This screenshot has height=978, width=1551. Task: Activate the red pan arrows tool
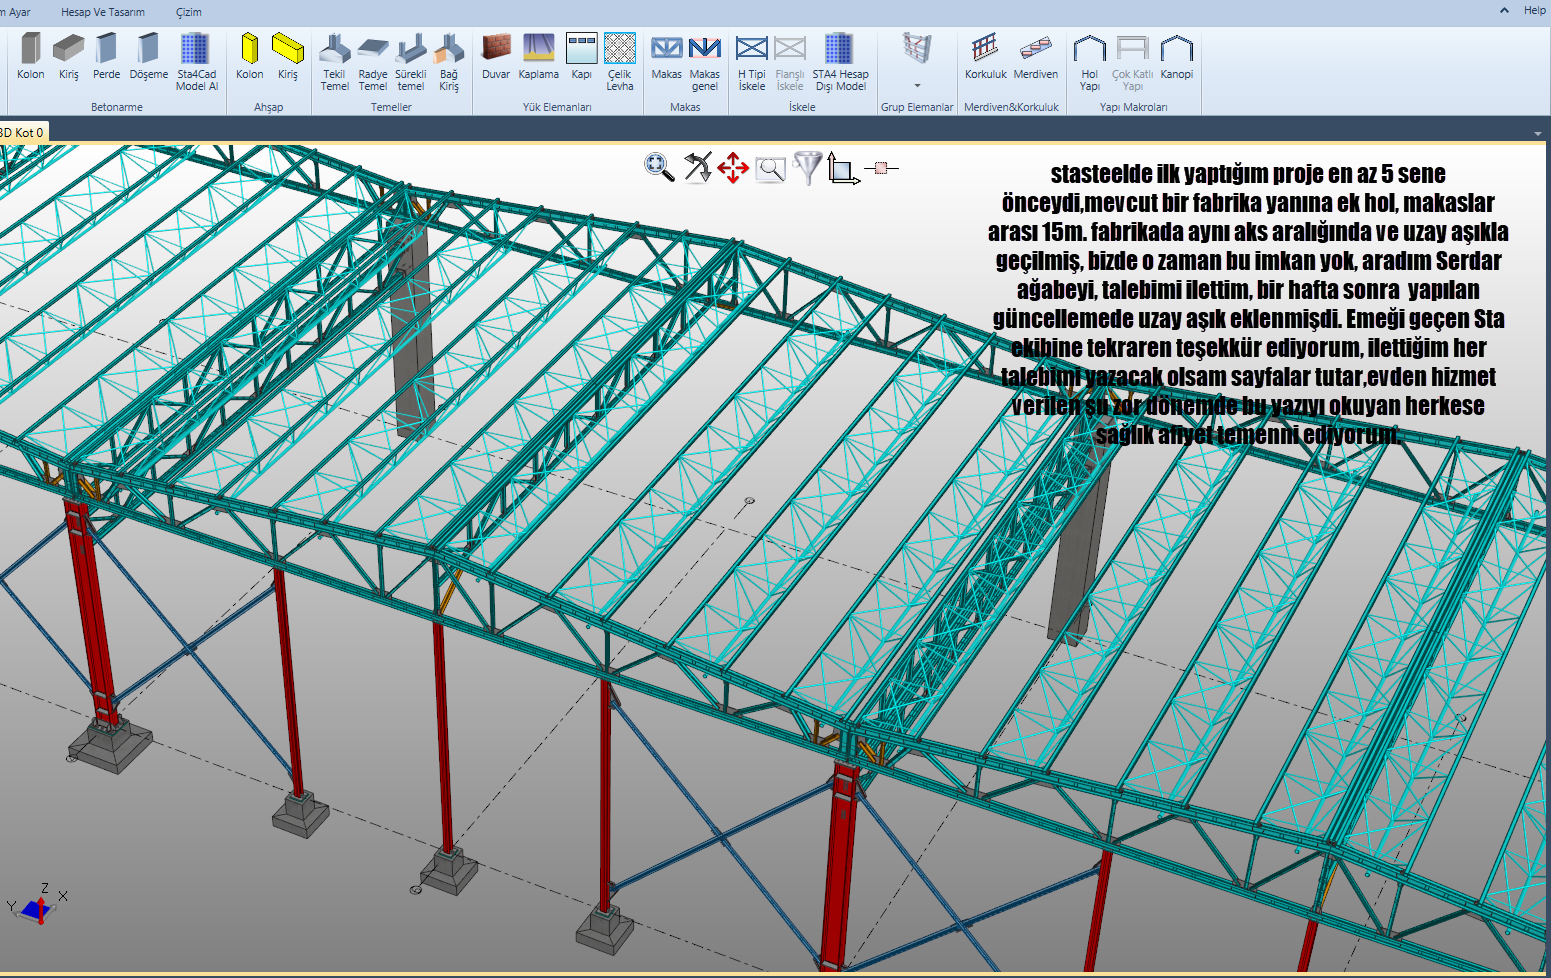tap(733, 168)
